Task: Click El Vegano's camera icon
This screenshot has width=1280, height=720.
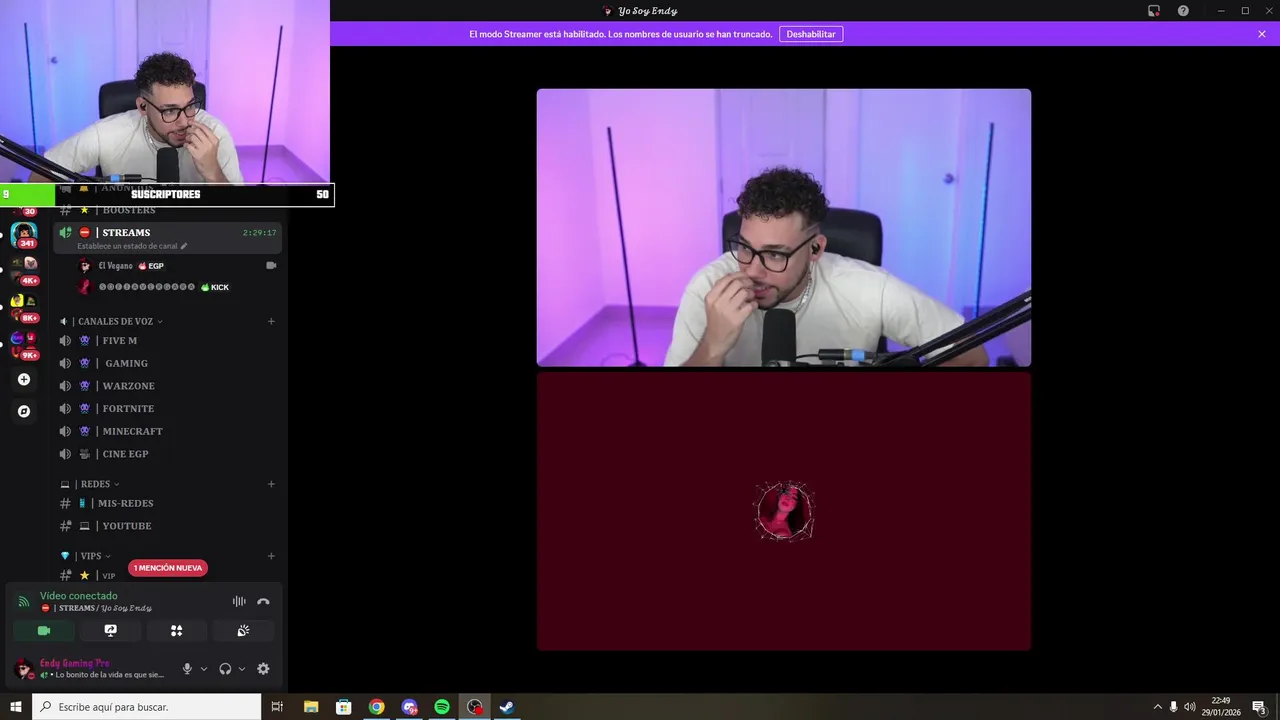Action: tap(271, 266)
